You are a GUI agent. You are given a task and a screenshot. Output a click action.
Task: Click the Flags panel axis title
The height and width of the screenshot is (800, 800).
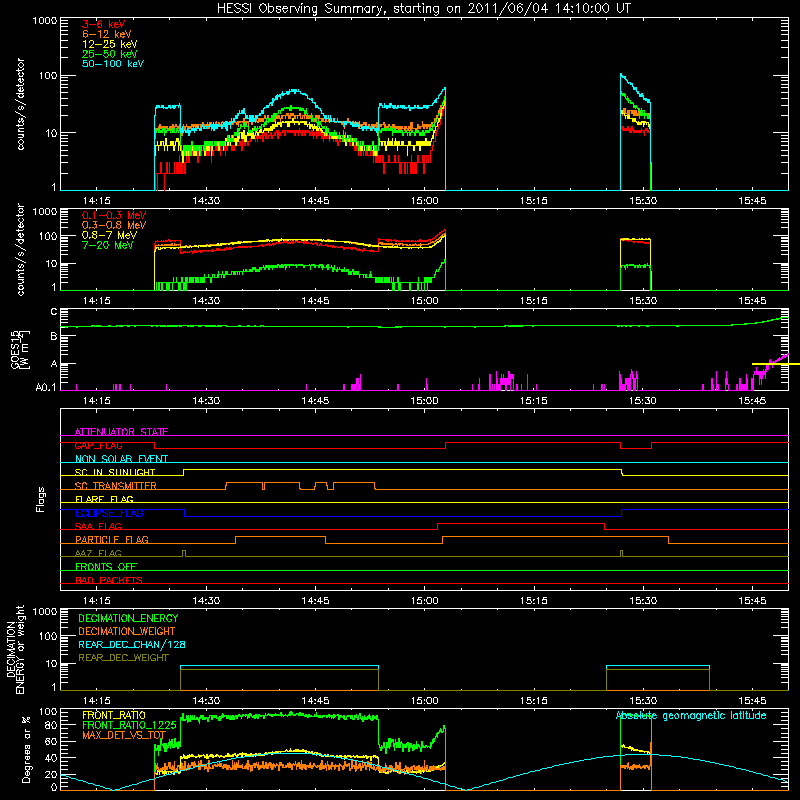pyautogui.click(x=40, y=499)
